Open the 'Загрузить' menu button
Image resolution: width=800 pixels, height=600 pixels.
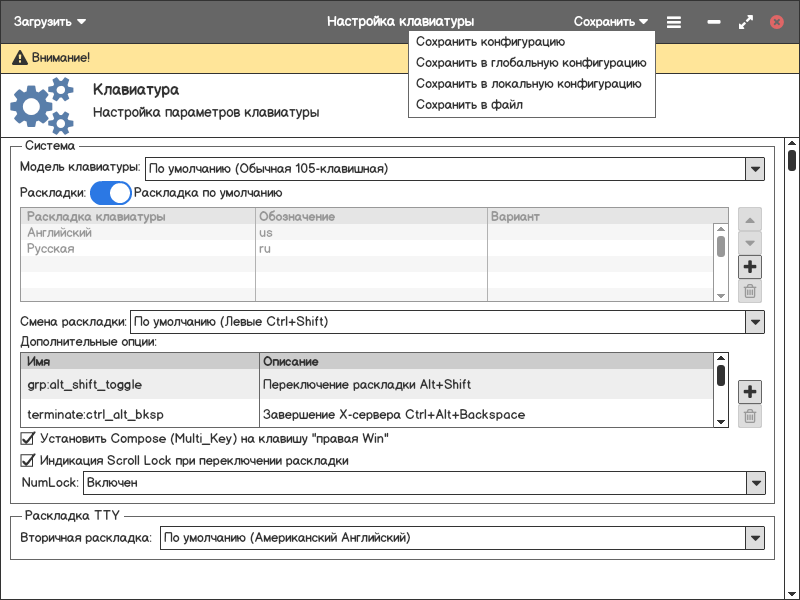49,21
